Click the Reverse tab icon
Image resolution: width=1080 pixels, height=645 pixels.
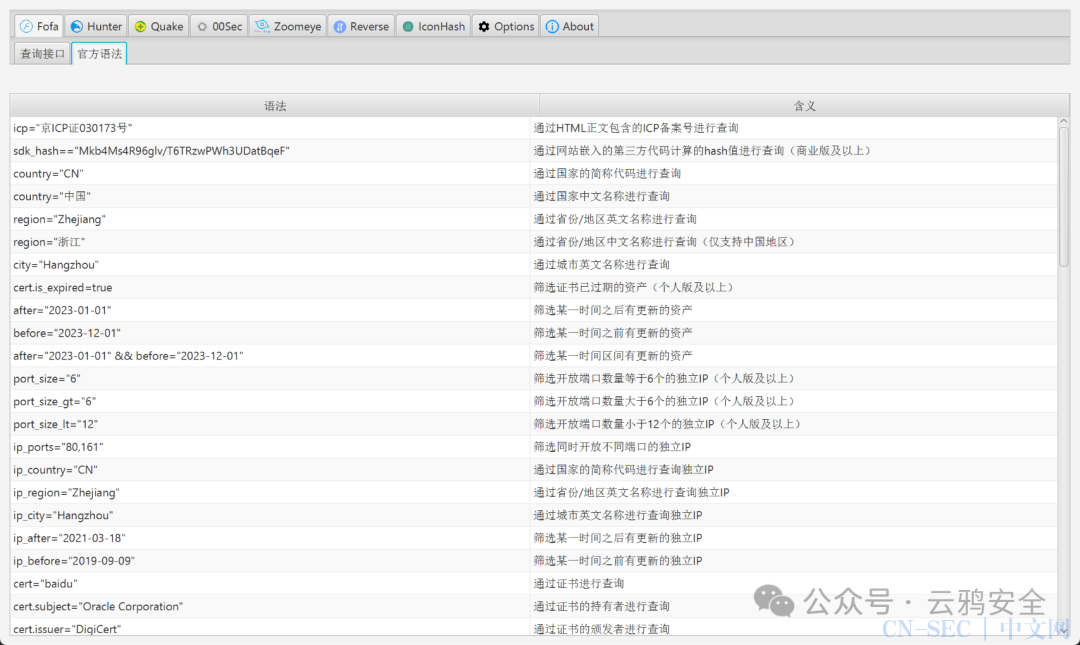[x=340, y=26]
